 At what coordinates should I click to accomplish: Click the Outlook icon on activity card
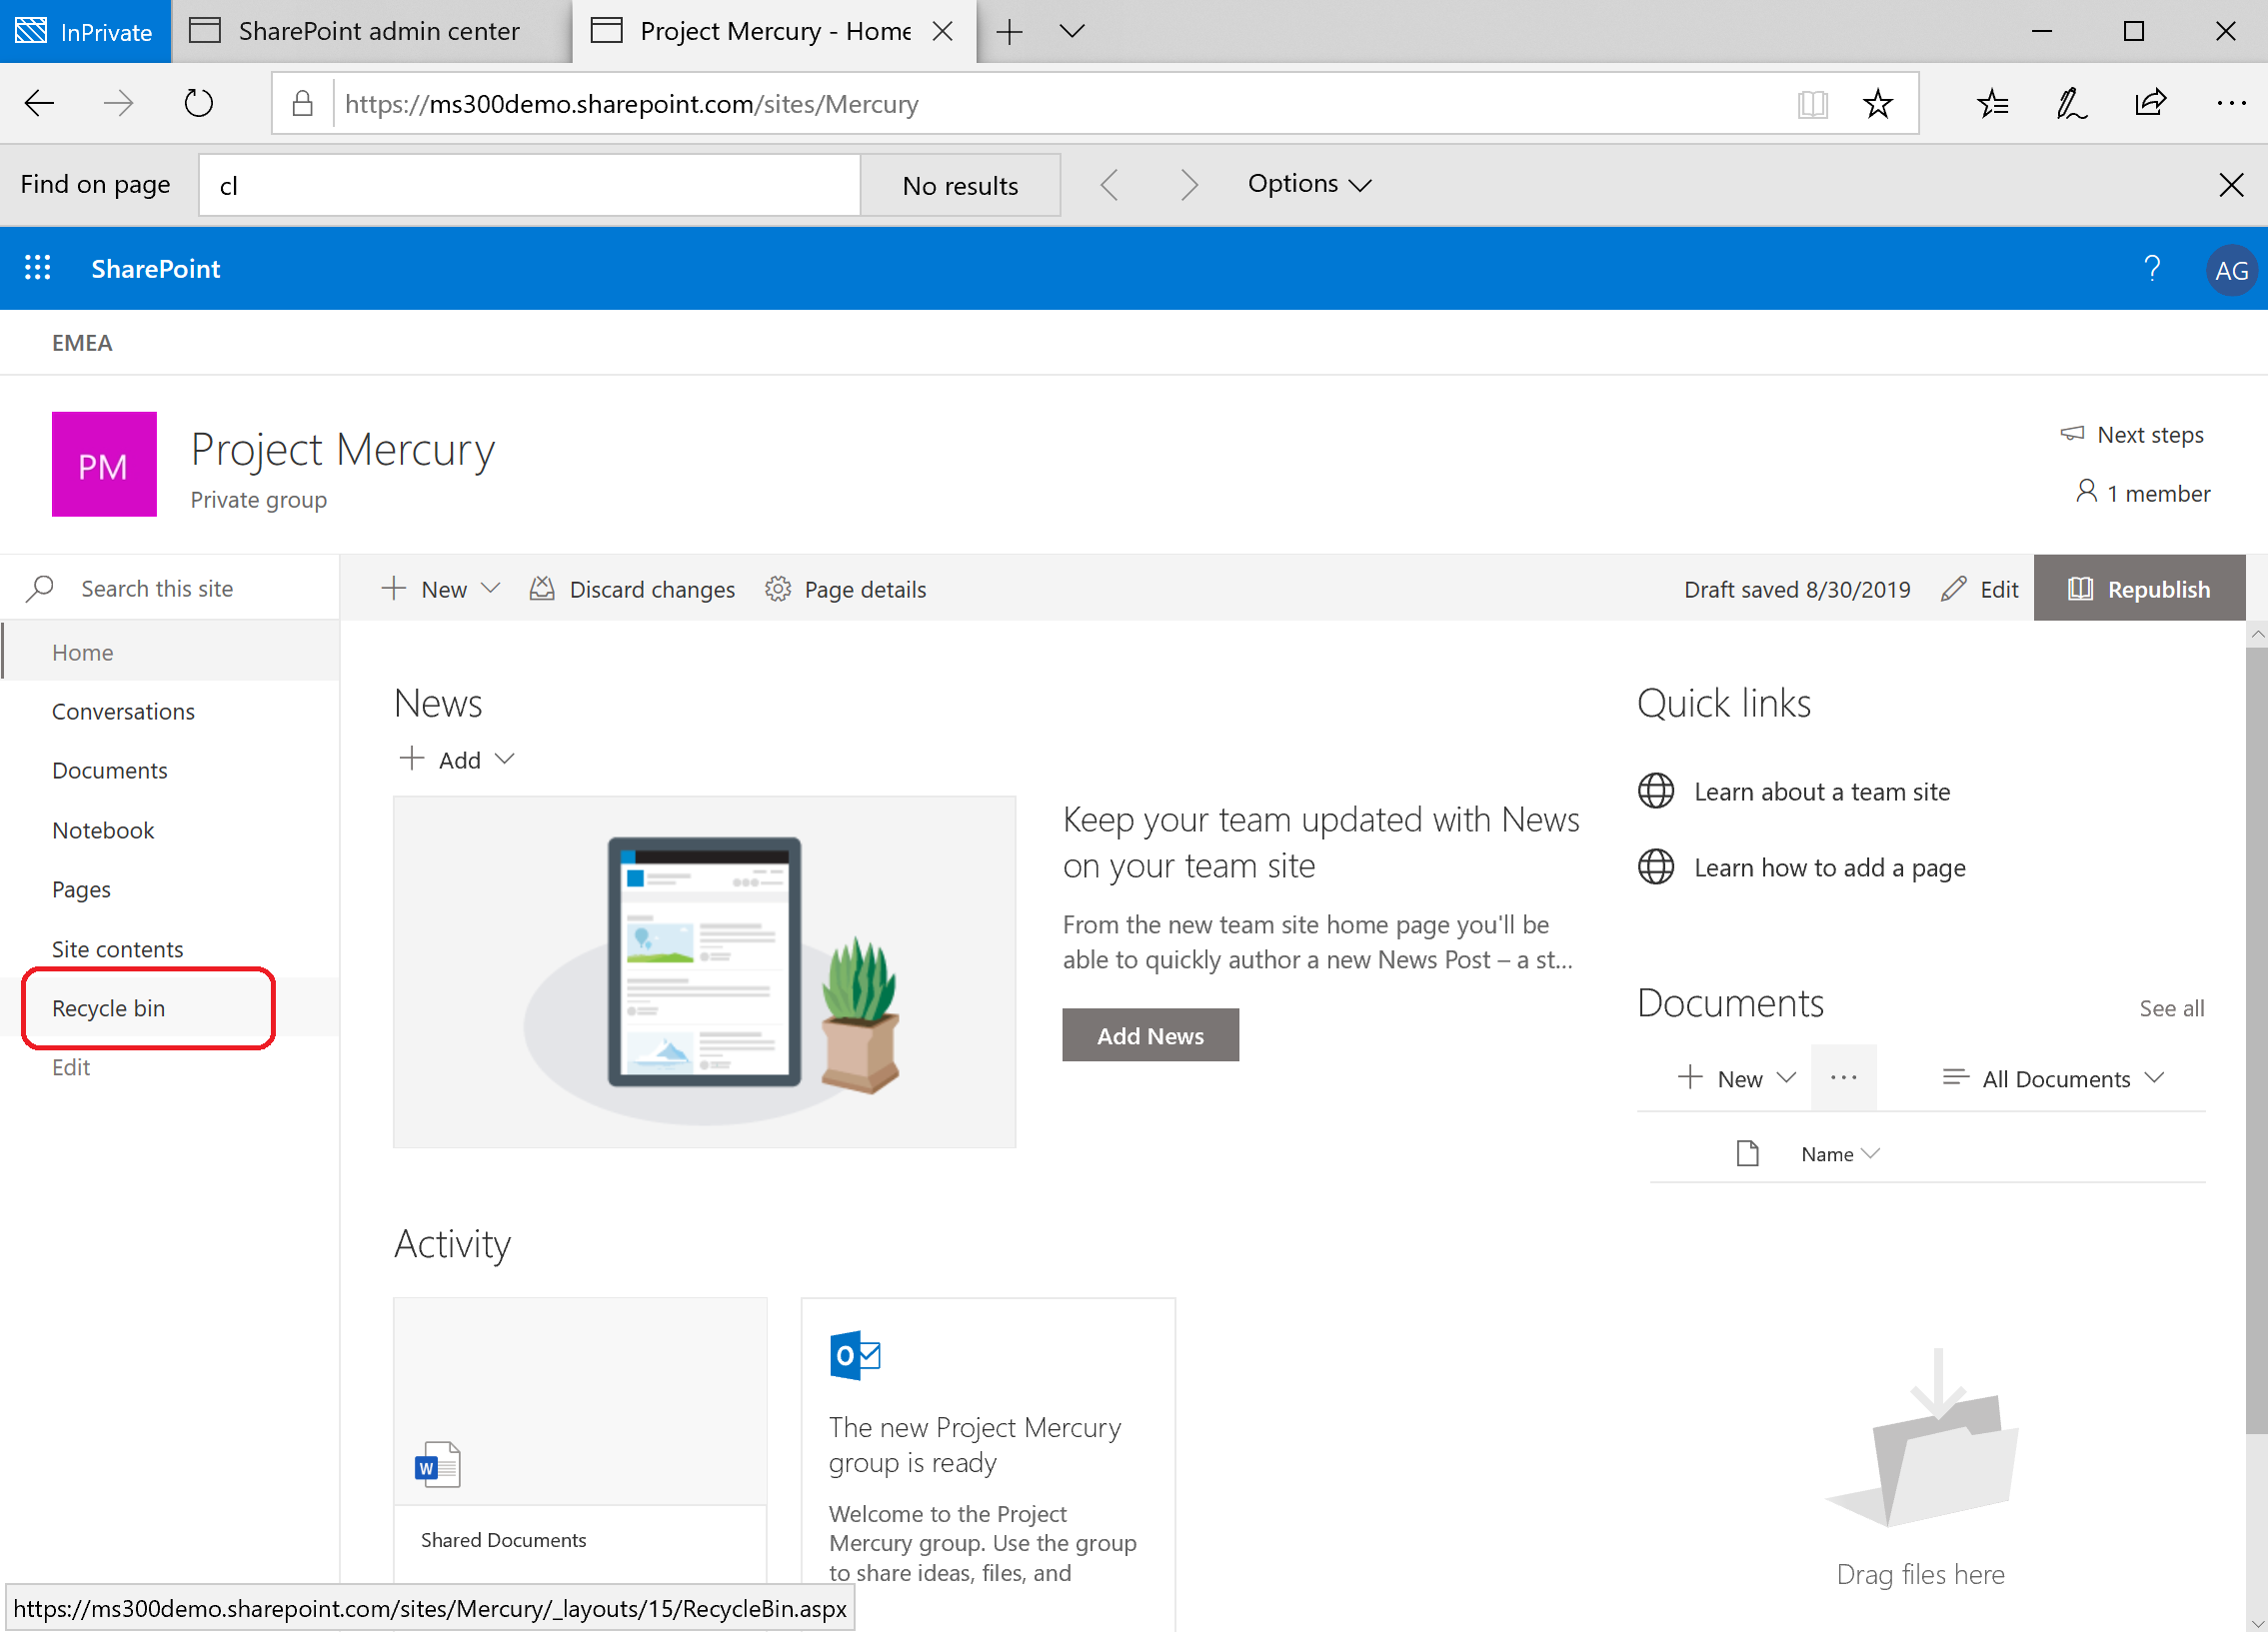[855, 1355]
